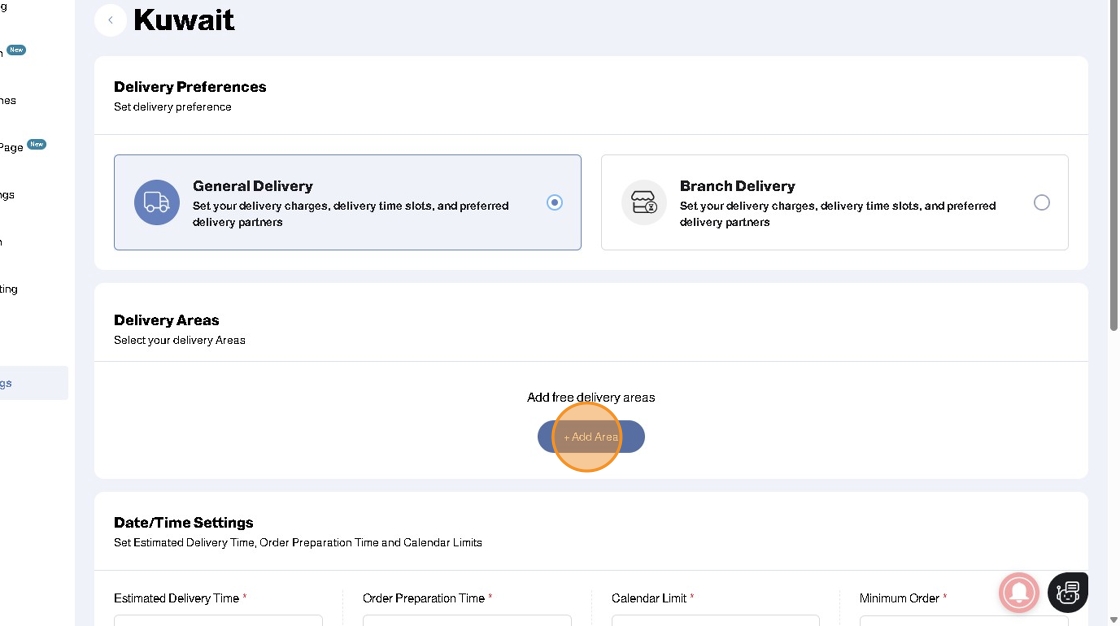
Task: Click the Calendar Limit field
Action: coord(715,620)
